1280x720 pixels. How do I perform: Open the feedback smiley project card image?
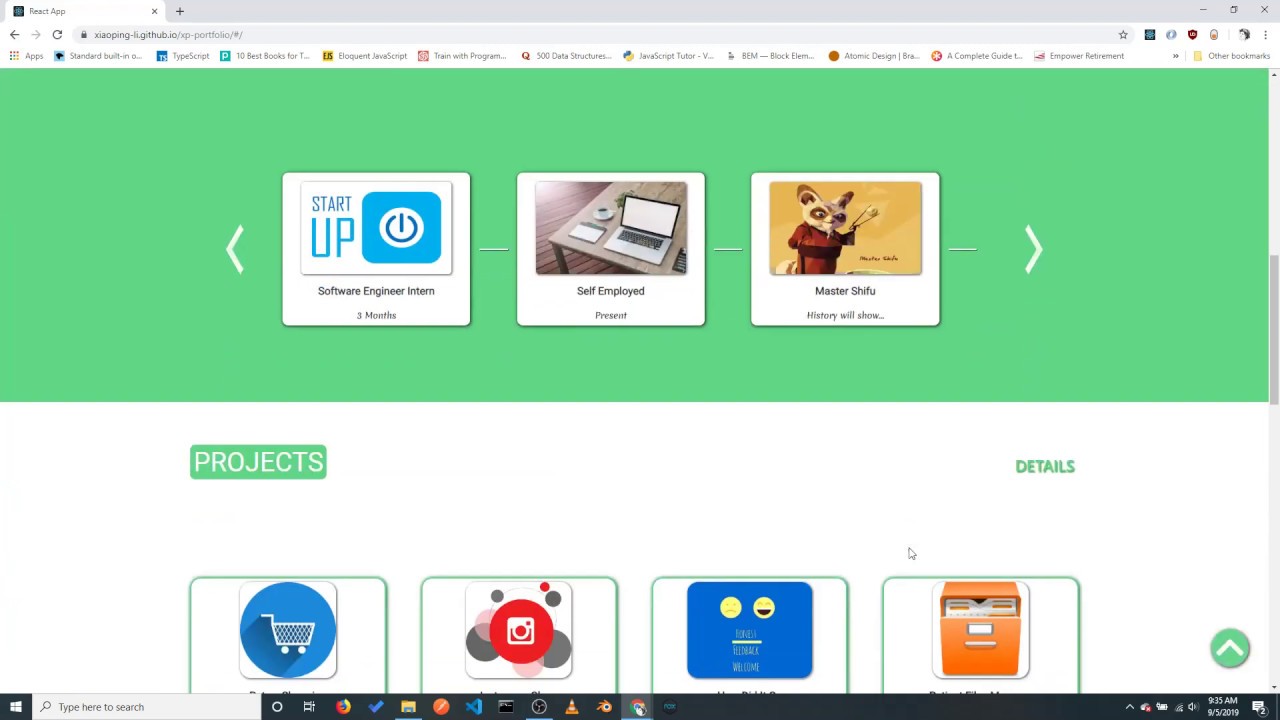750,630
